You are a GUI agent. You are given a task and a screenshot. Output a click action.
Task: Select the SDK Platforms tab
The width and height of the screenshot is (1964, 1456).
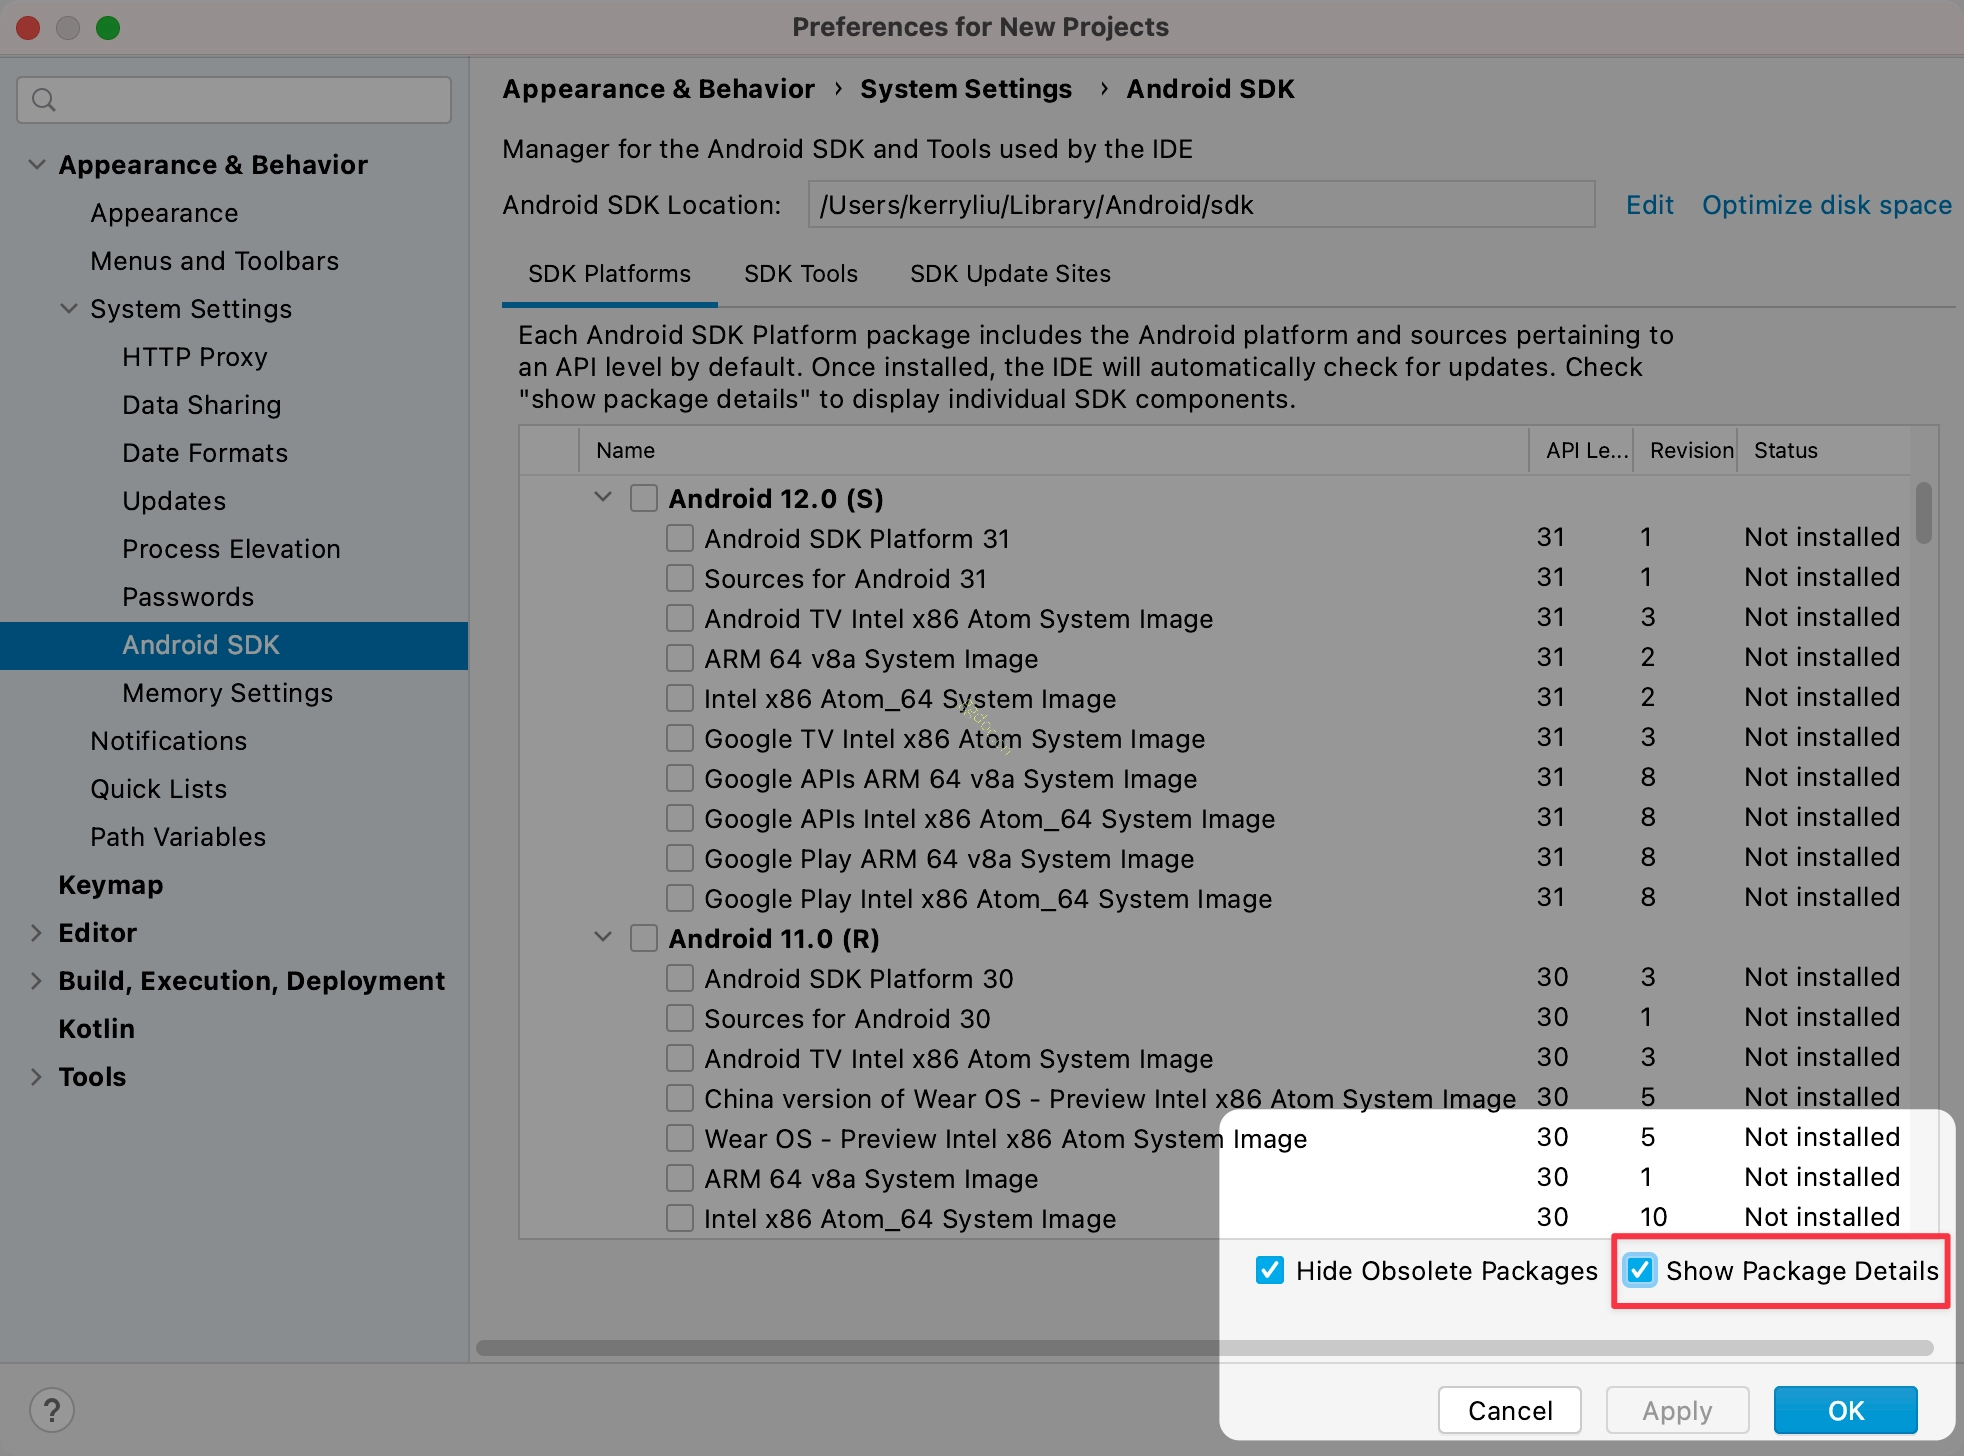click(609, 274)
